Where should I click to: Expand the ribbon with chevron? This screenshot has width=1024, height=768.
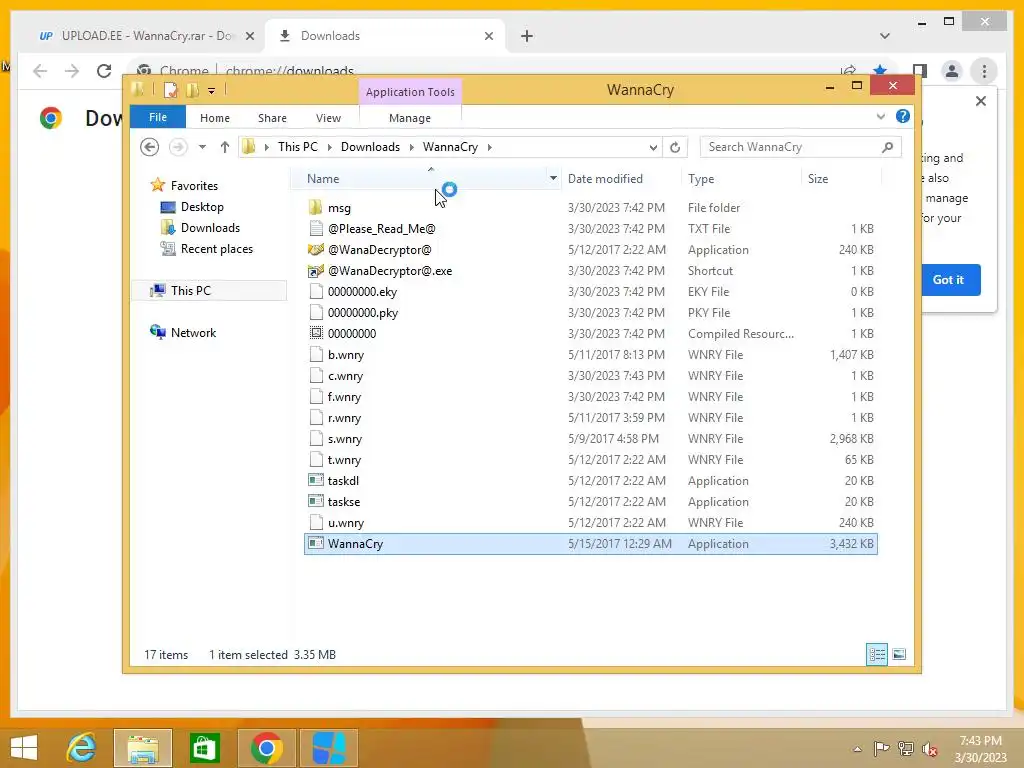point(881,116)
